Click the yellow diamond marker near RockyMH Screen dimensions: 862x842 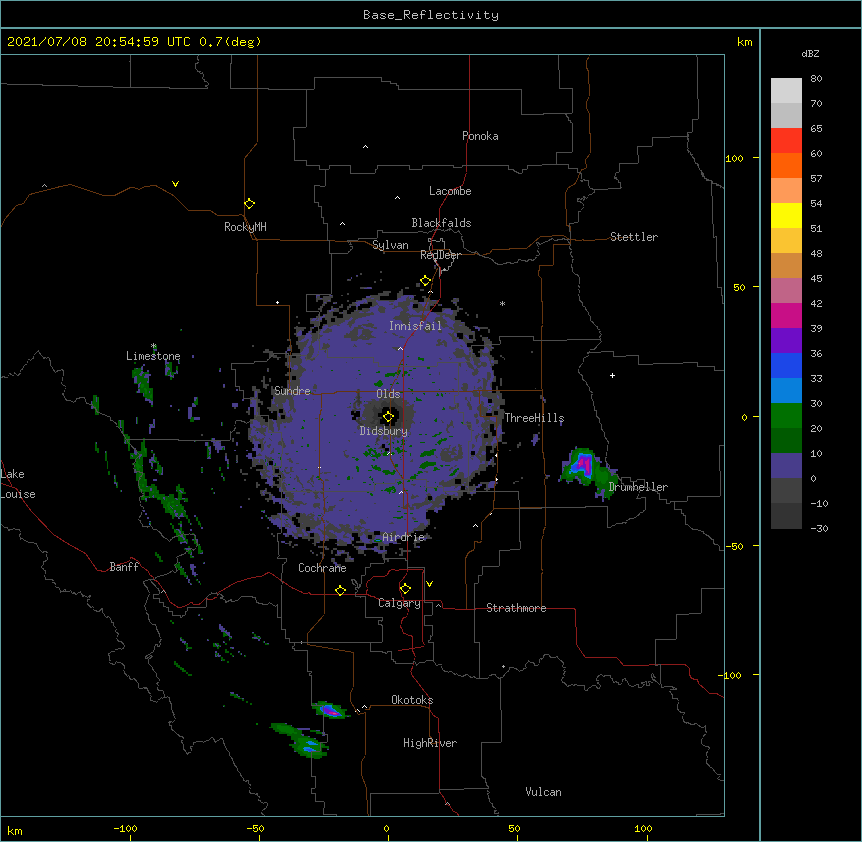(x=249, y=204)
